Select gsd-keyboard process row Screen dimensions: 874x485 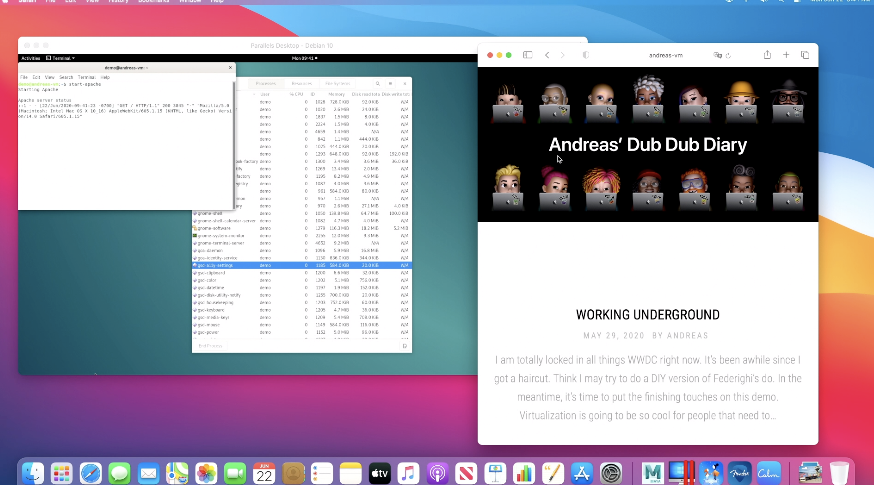coord(302,310)
